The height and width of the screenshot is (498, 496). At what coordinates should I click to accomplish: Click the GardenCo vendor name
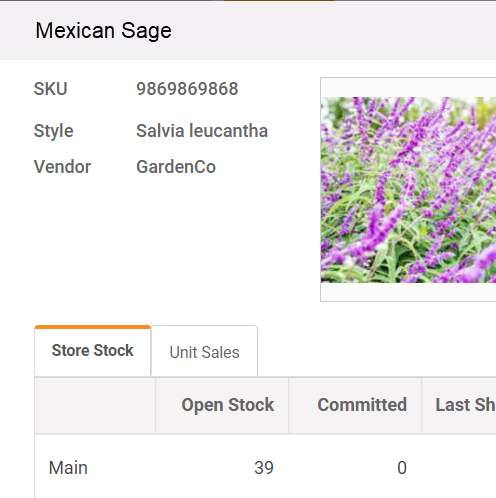(x=176, y=167)
